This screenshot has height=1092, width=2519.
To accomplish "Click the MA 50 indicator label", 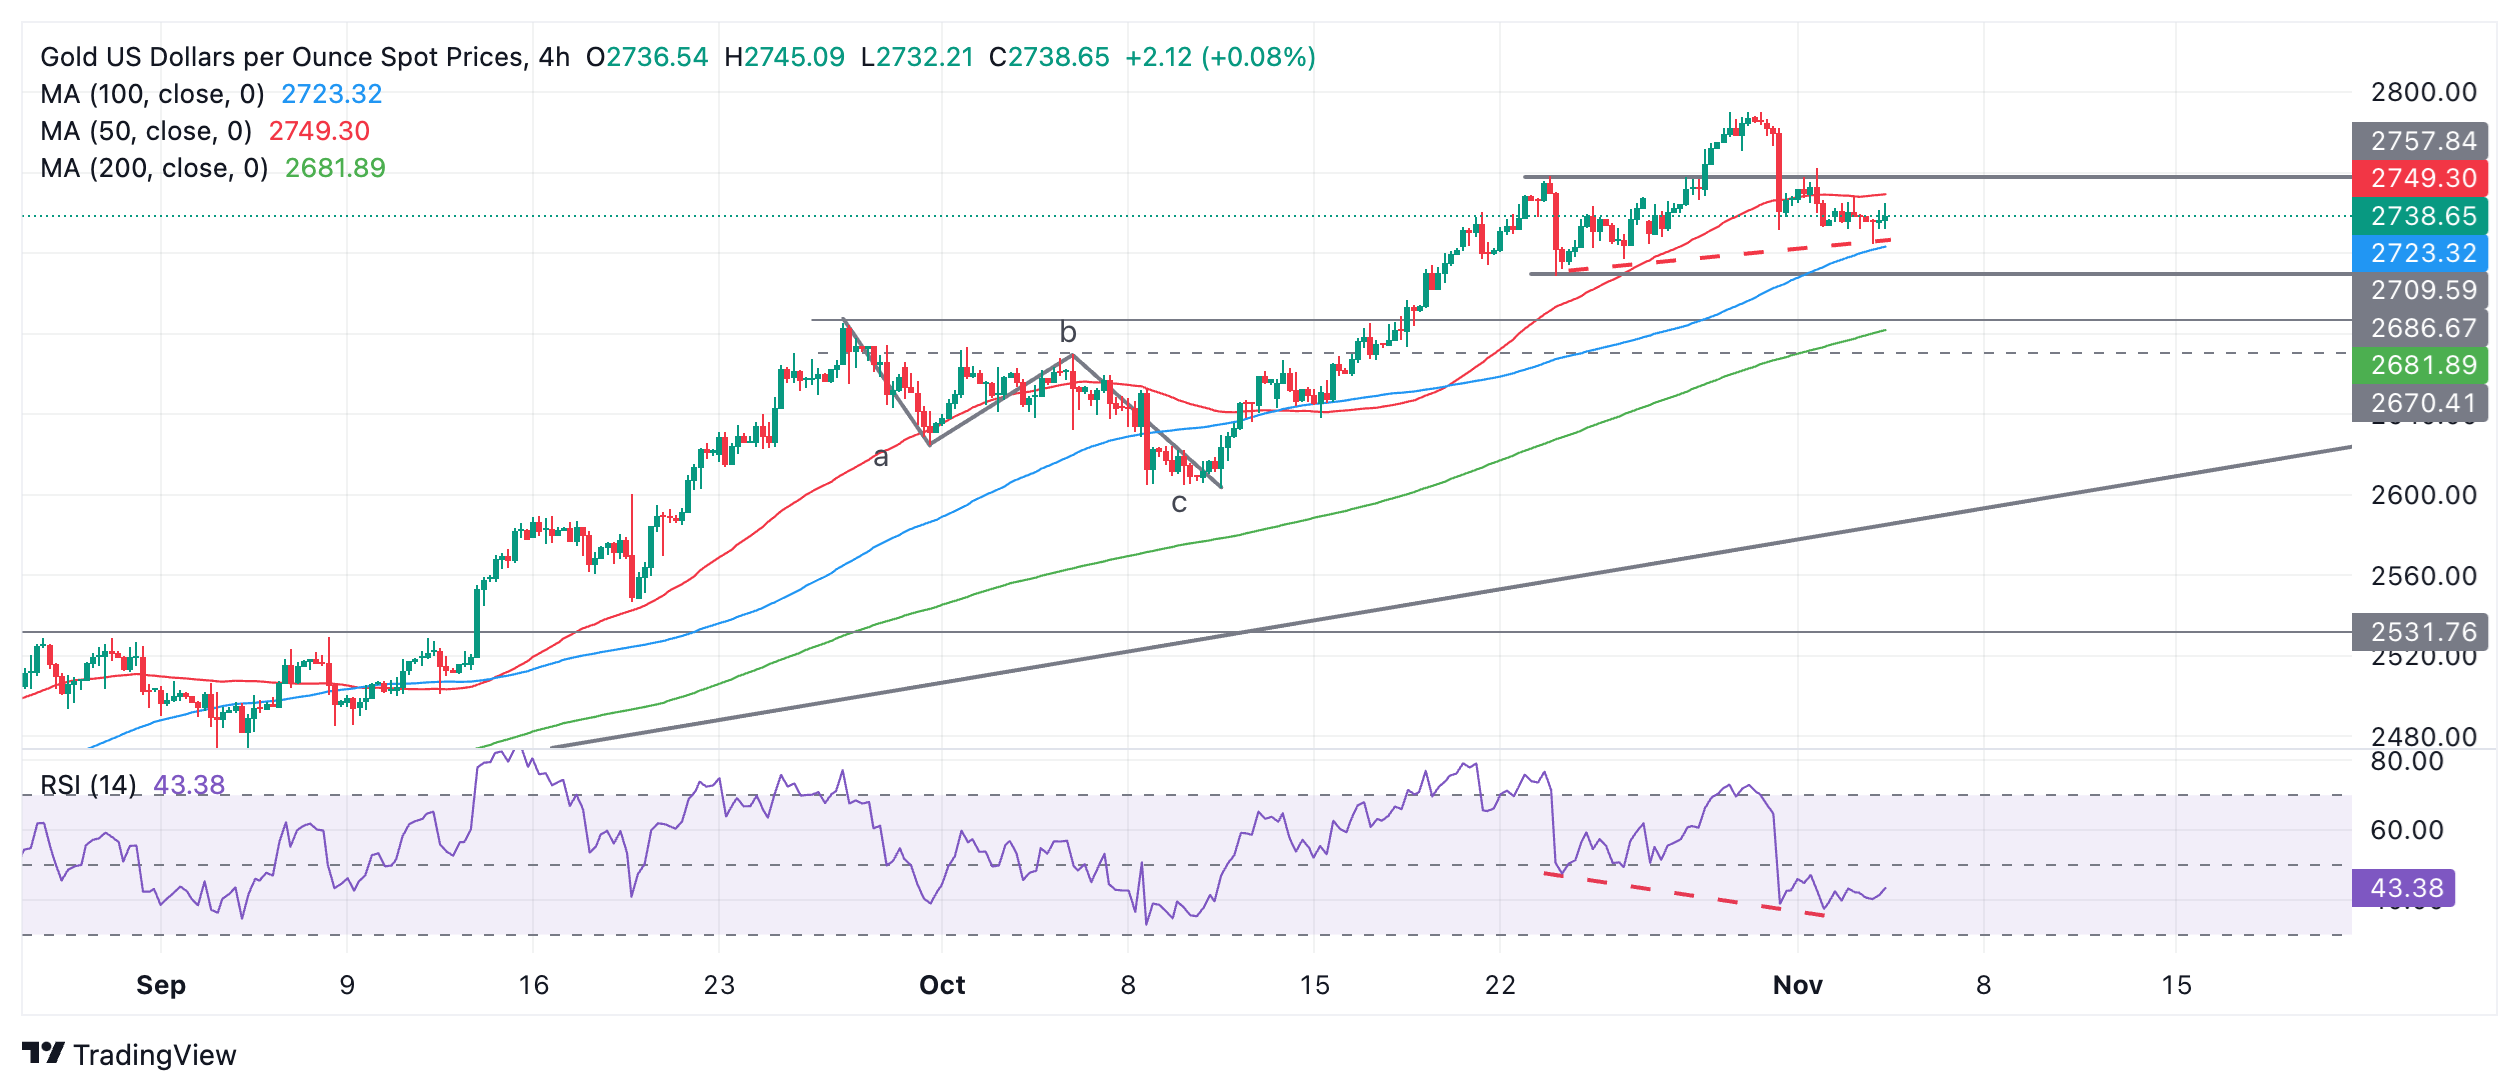I will (146, 131).
